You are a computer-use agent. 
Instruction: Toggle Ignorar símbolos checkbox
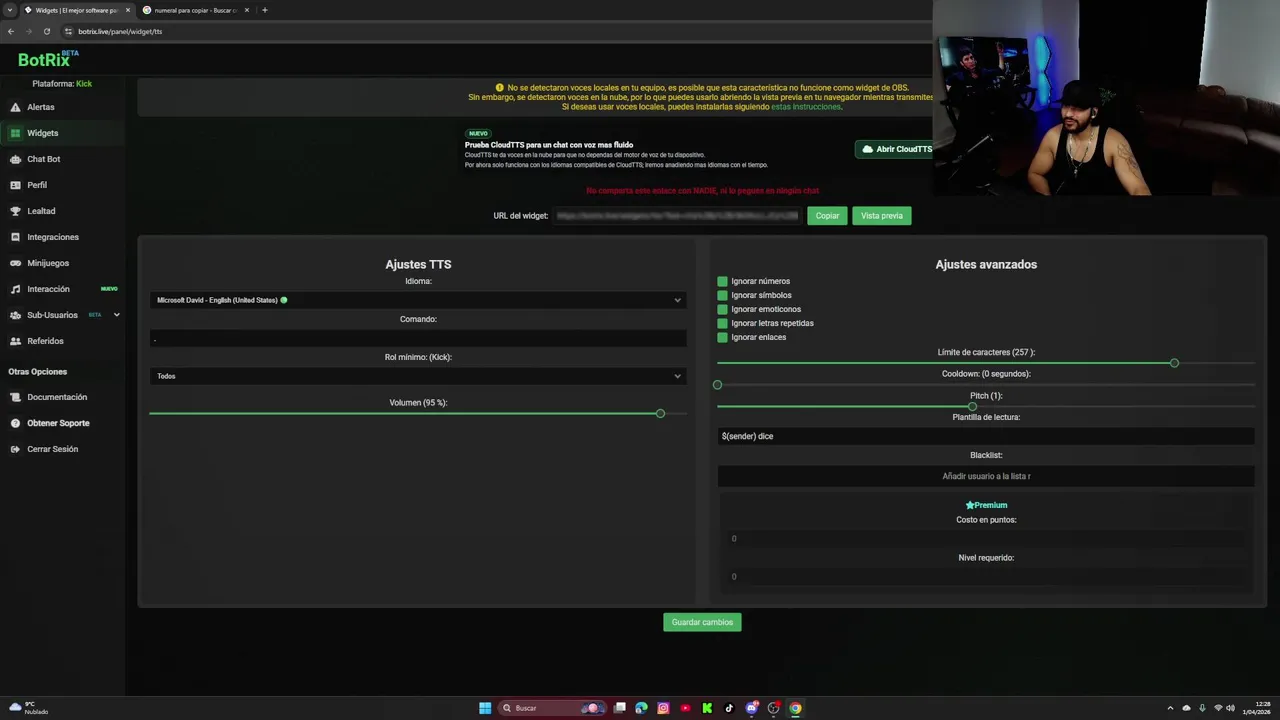click(x=722, y=295)
